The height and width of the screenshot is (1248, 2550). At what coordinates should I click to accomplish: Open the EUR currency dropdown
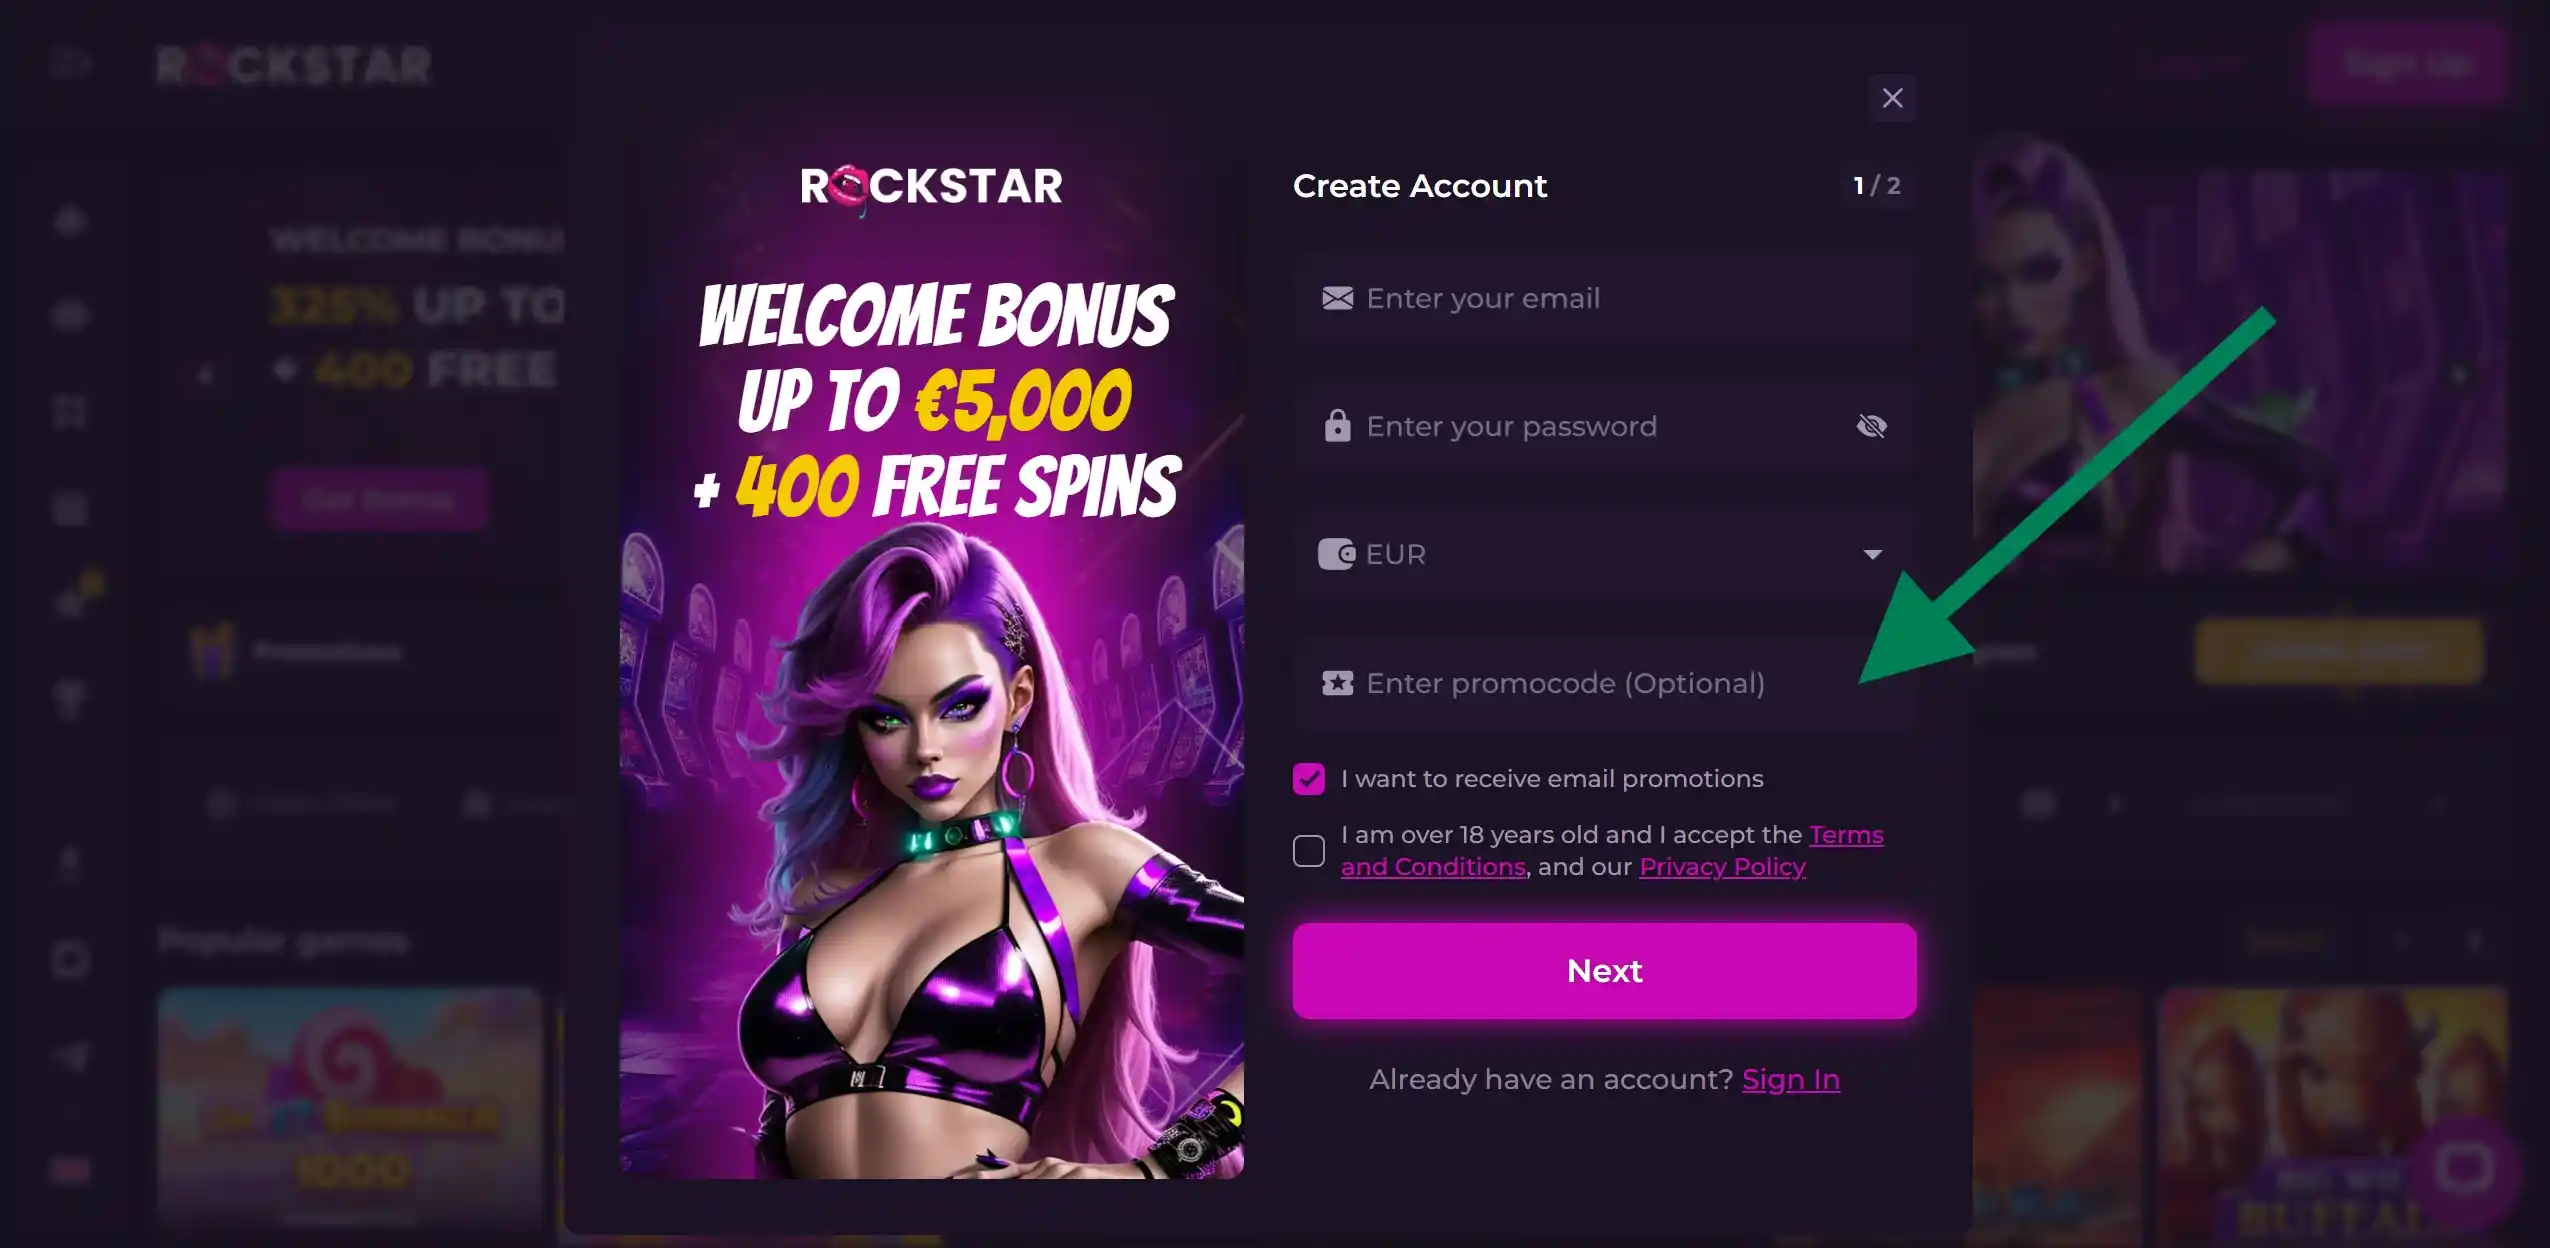(x=1604, y=554)
